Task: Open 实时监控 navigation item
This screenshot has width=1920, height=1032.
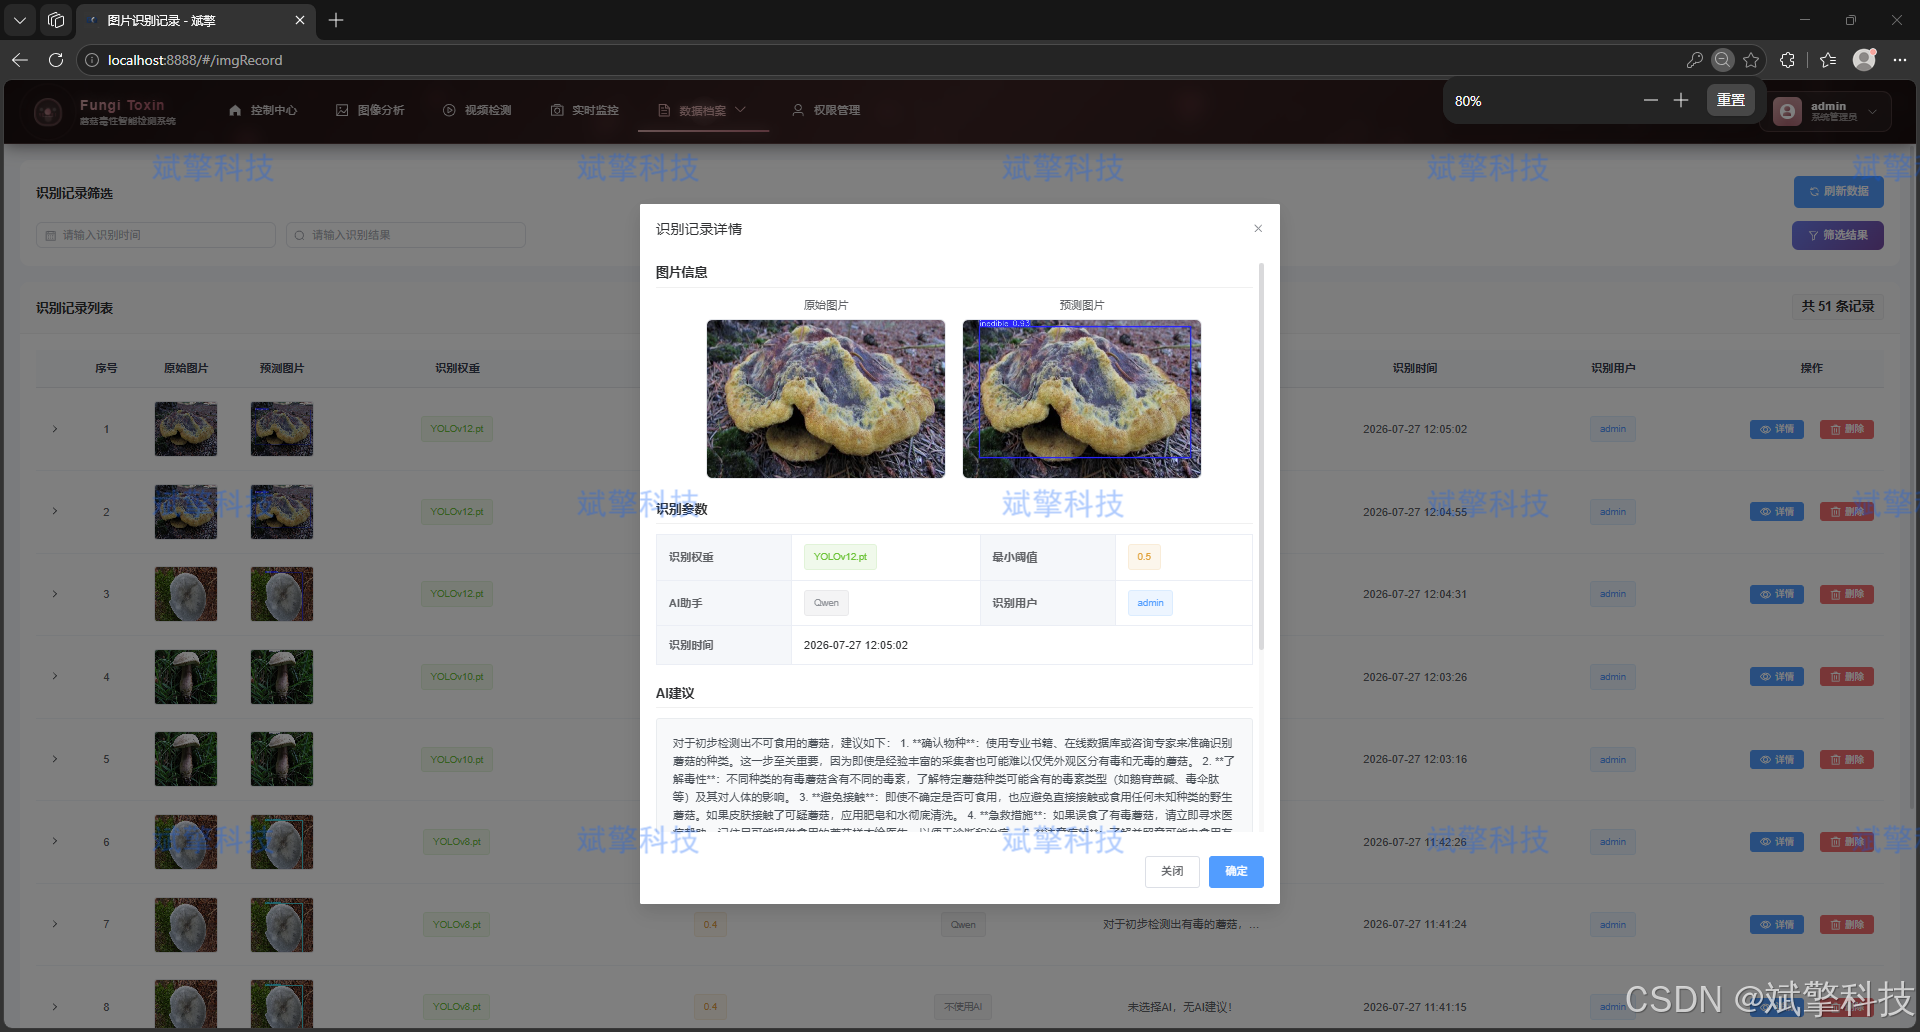Action: (x=585, y=110)
